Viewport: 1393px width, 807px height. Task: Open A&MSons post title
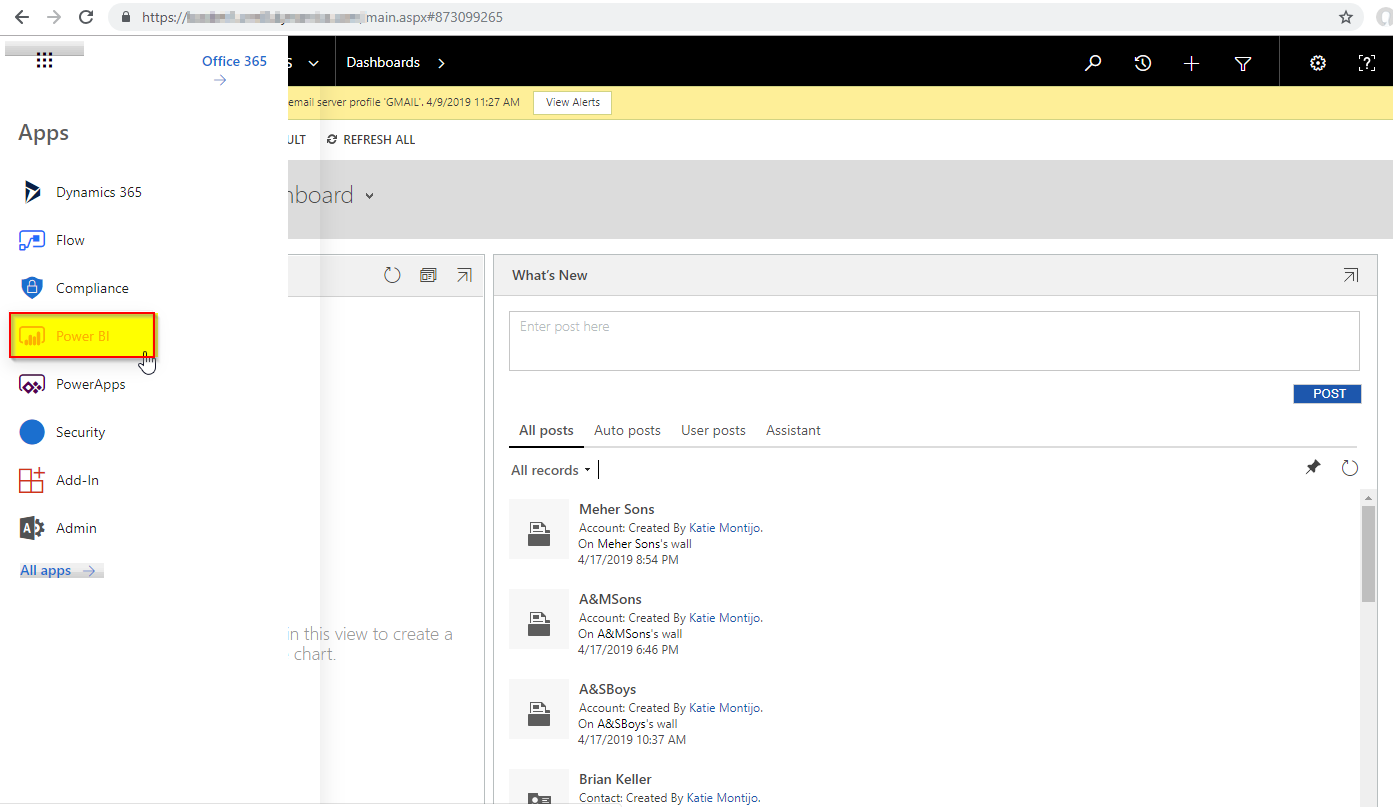tap(610, 599)
